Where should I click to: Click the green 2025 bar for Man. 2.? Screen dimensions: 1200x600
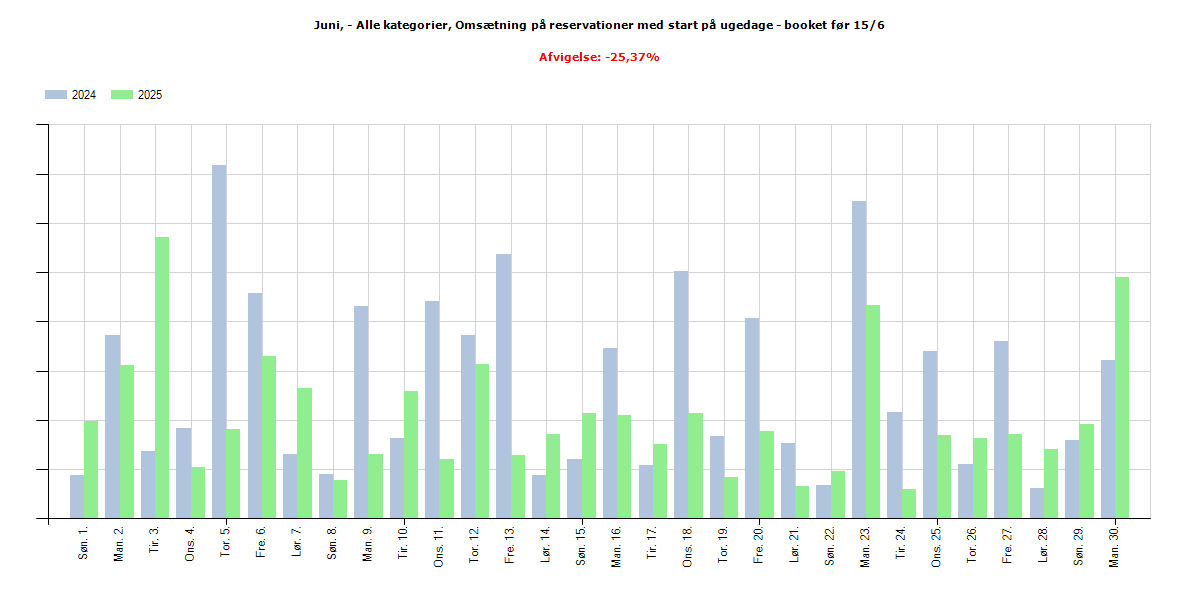126,442
